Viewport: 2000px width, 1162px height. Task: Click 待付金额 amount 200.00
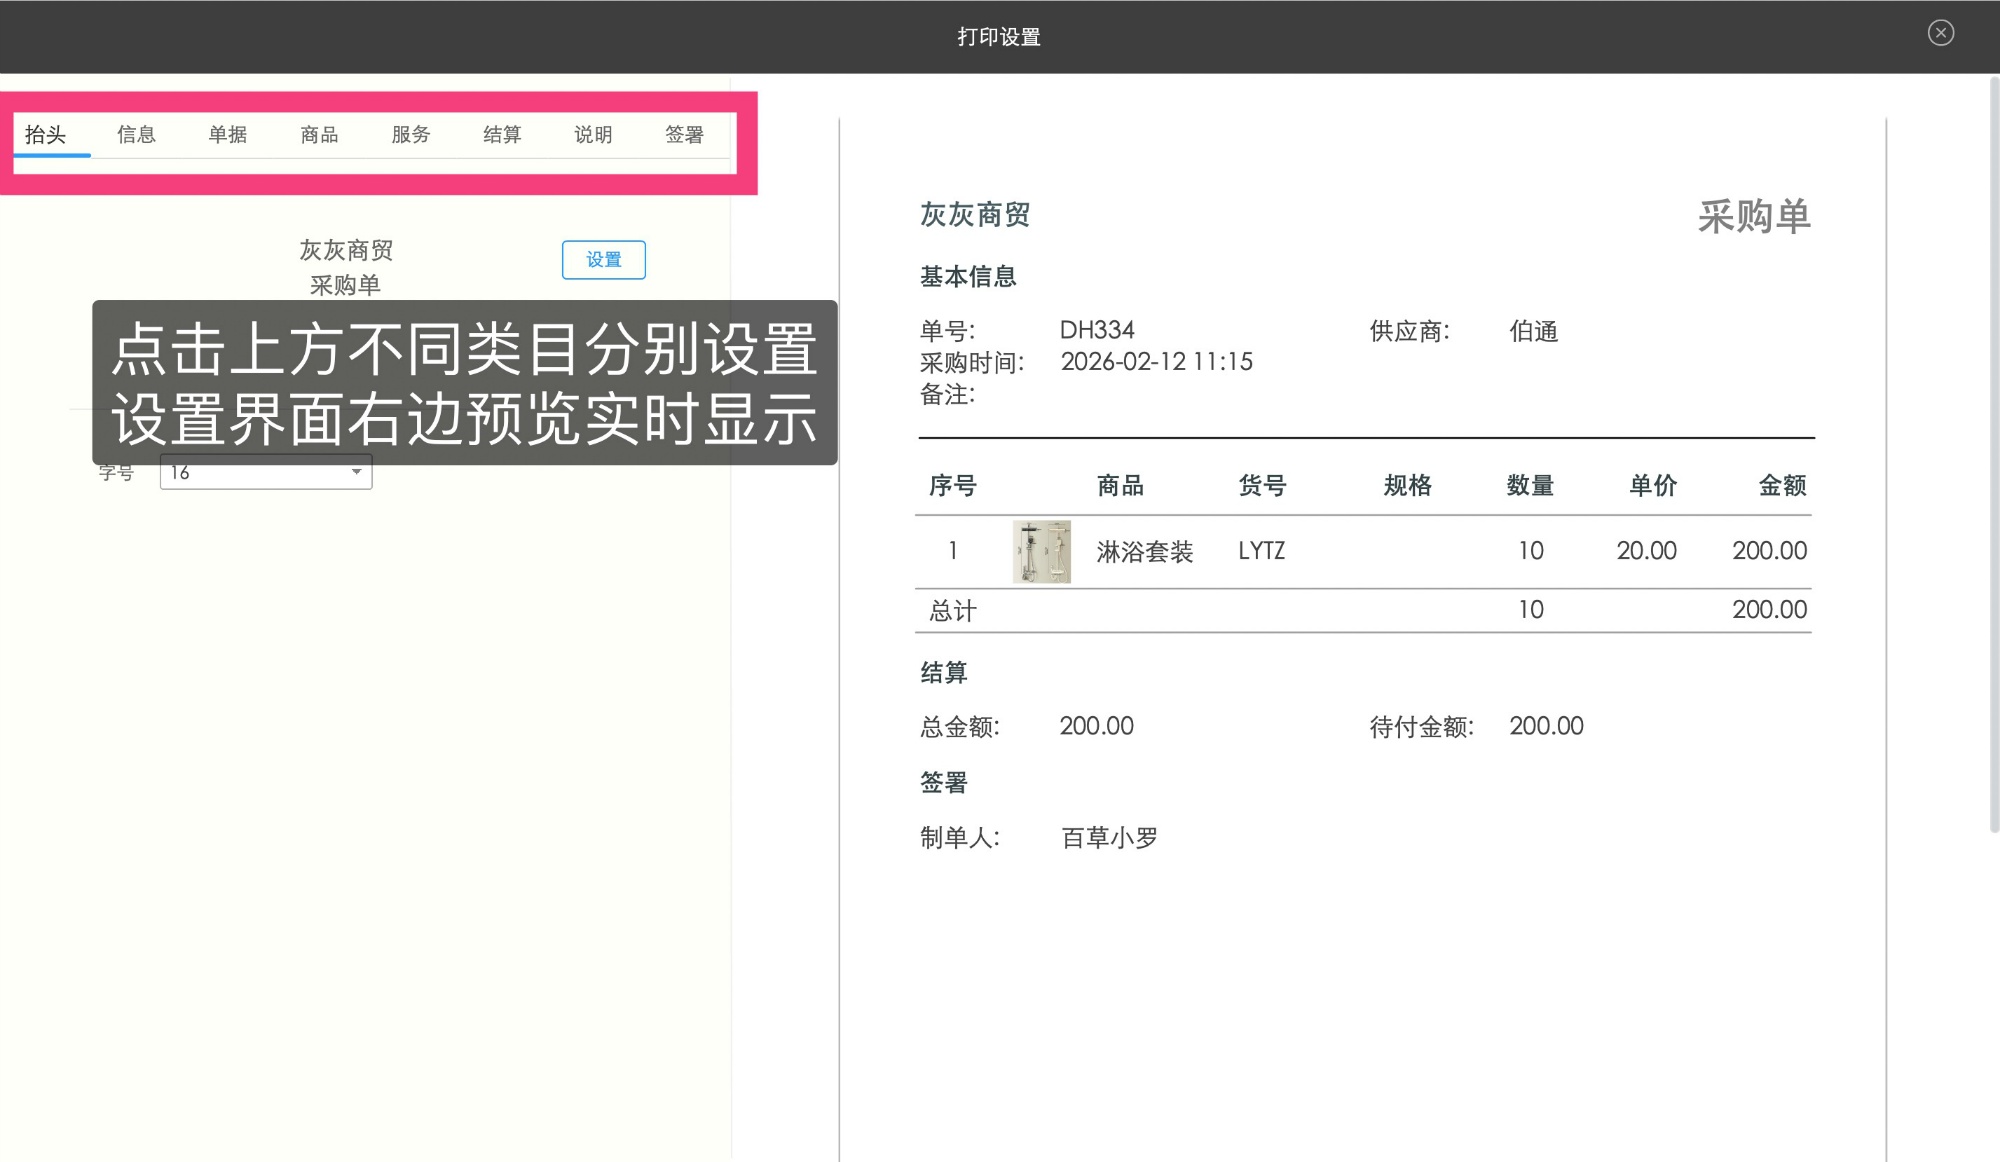coord(1546,726)
